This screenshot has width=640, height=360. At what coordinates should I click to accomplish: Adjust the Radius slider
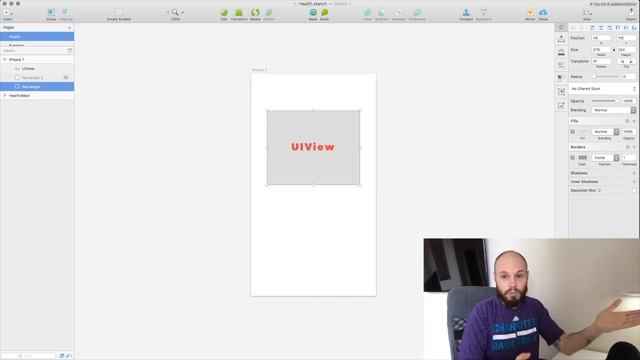coord(606,77)
